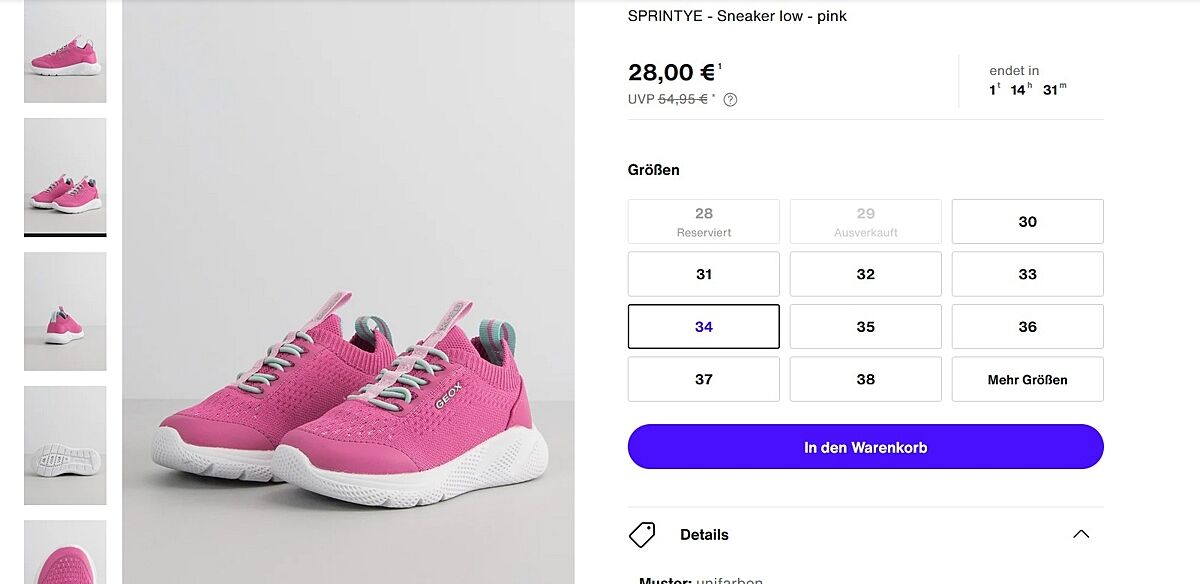View the bottom partially visible insole thumbnail

pyautogui.click(x=65, y=552)
